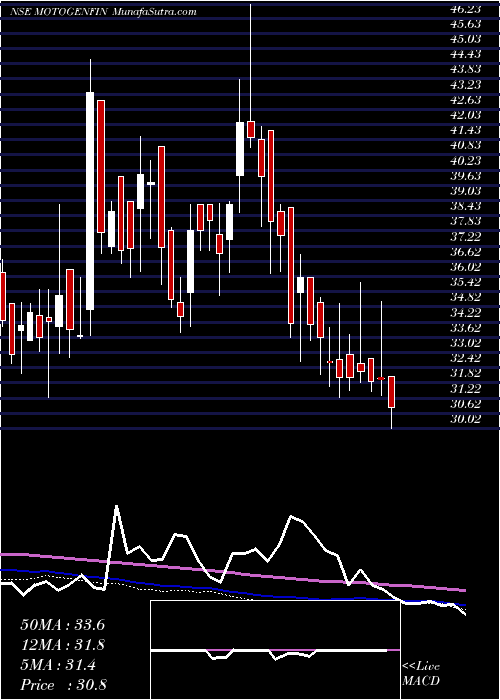The height and width of the screenshot is (700, 500).
Task: Click the 42.03 price axis label
Action: pyautogui.click(x=465, y=115)
